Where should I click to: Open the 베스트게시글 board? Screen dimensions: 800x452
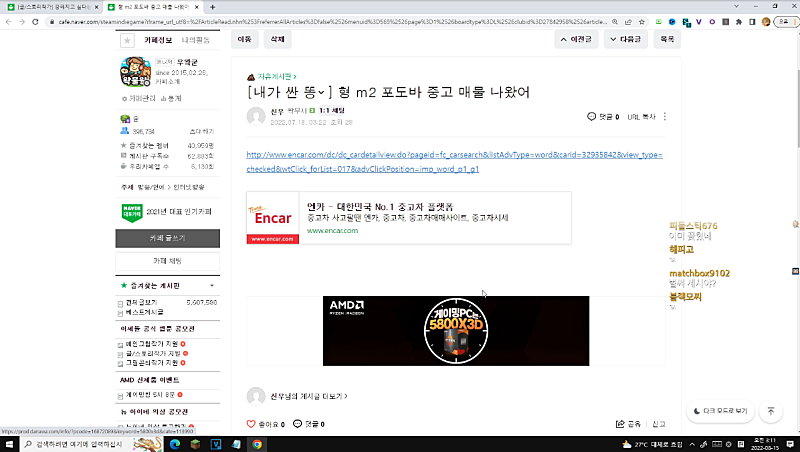coord(144,312)
